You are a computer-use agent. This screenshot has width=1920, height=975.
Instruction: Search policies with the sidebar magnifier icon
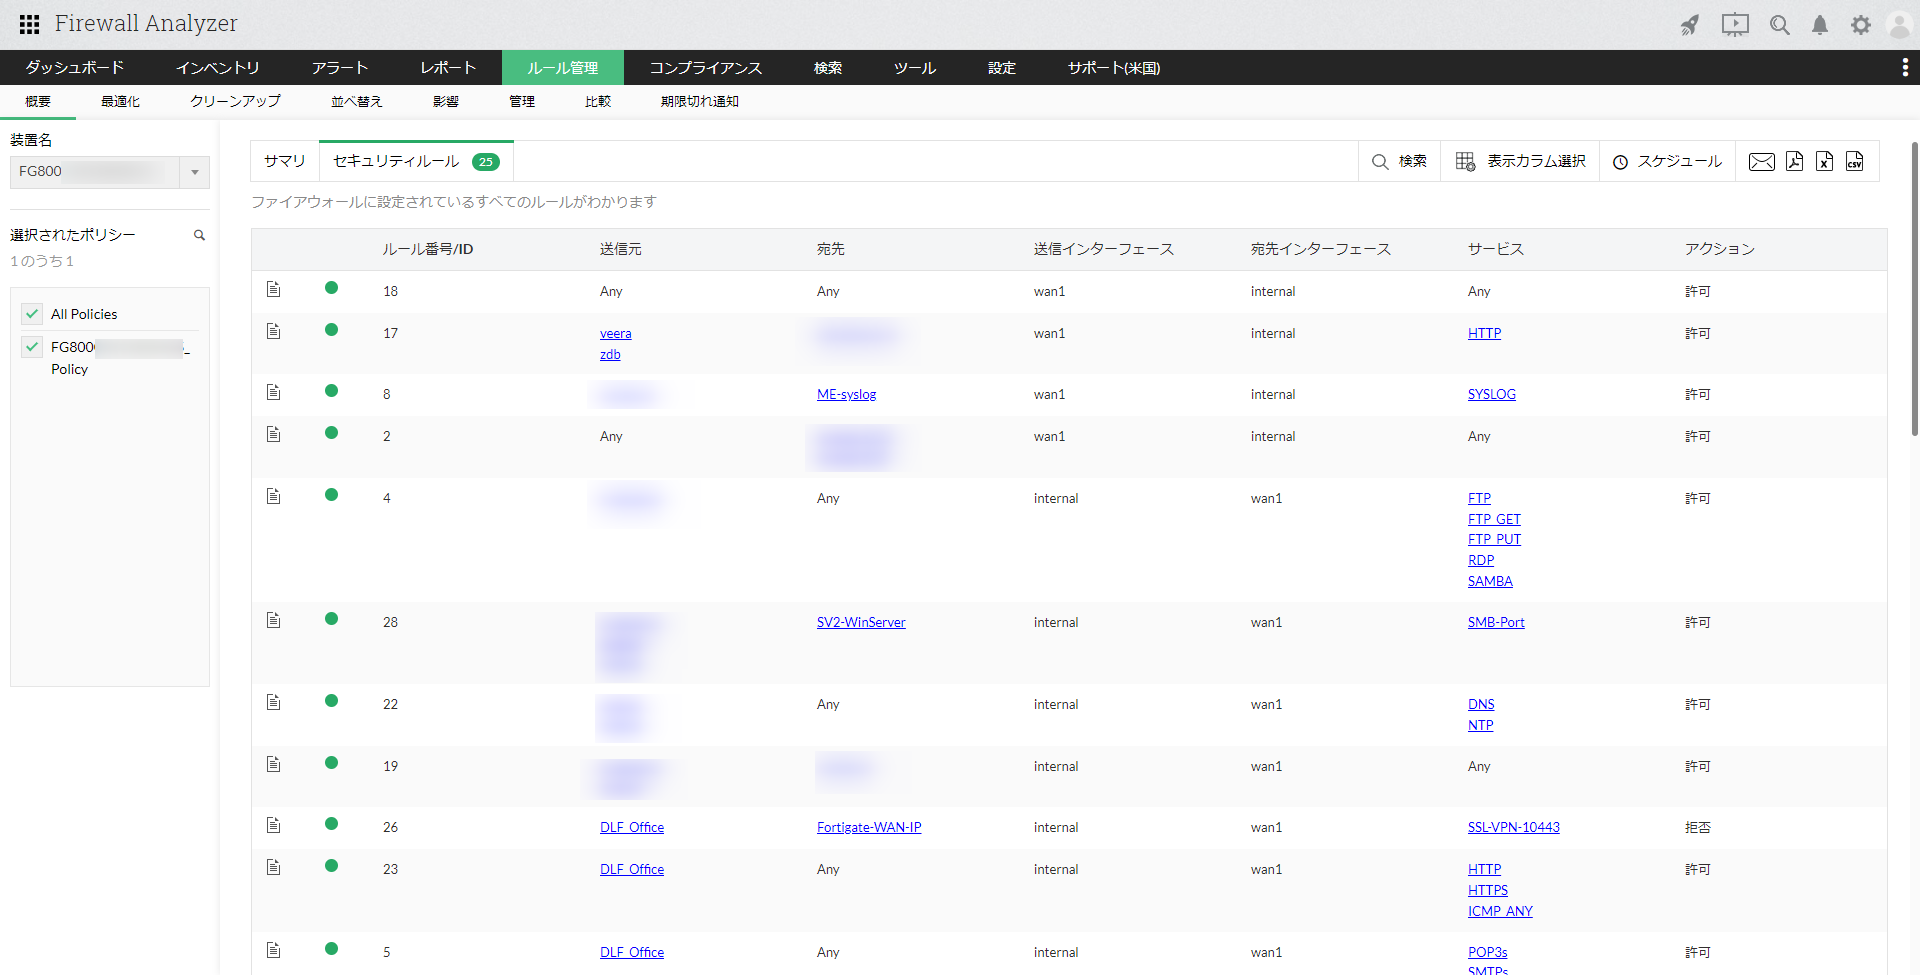click(199, 235)
